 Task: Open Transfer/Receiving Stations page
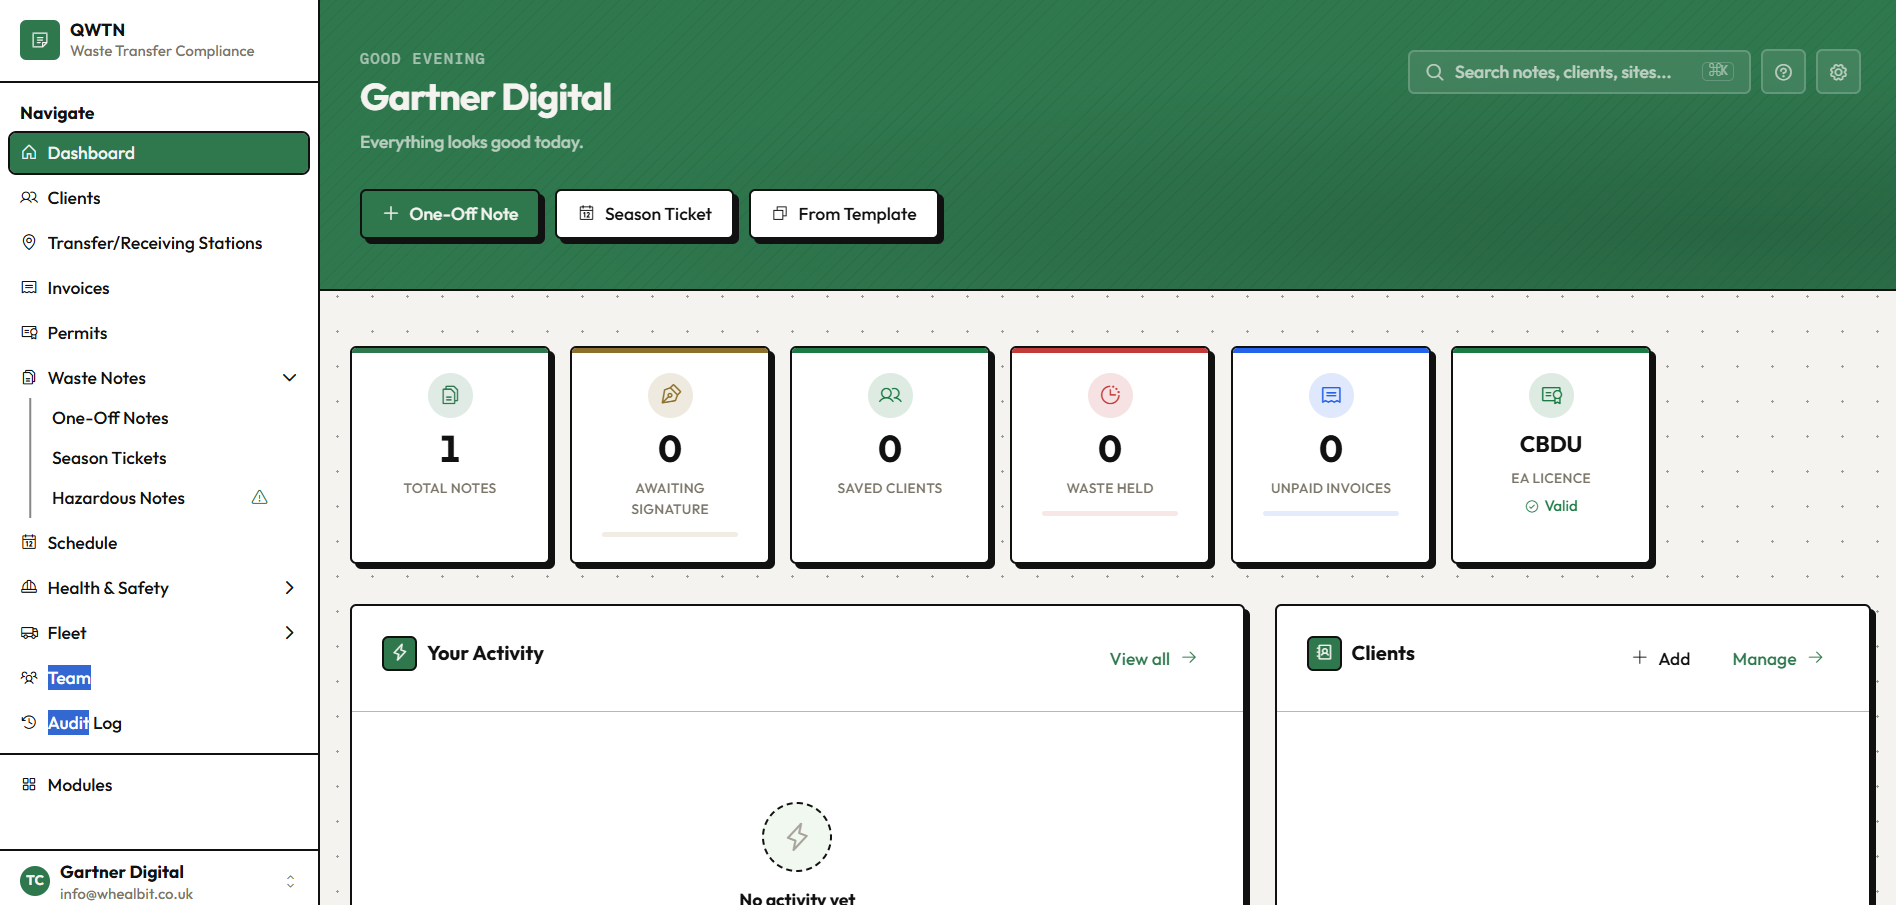tap(159, 243)
